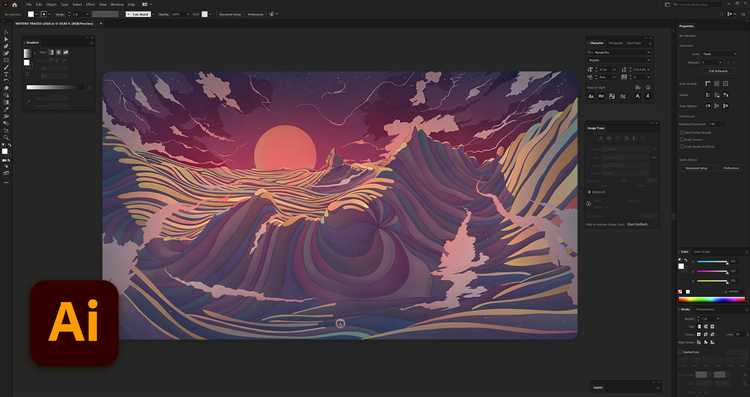
Task: Open the Character panel options menu
Action: 651,43
